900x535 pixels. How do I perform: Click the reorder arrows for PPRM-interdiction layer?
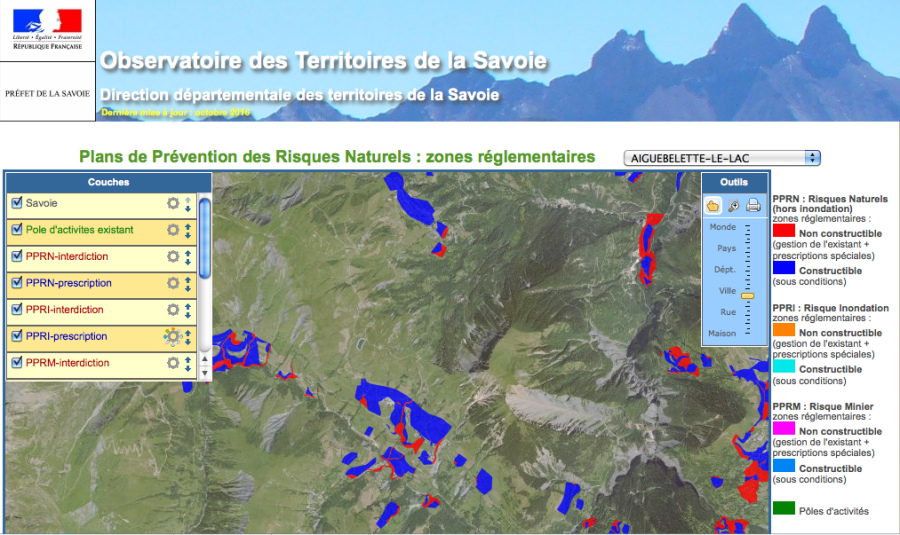click(x=188, y=363)
